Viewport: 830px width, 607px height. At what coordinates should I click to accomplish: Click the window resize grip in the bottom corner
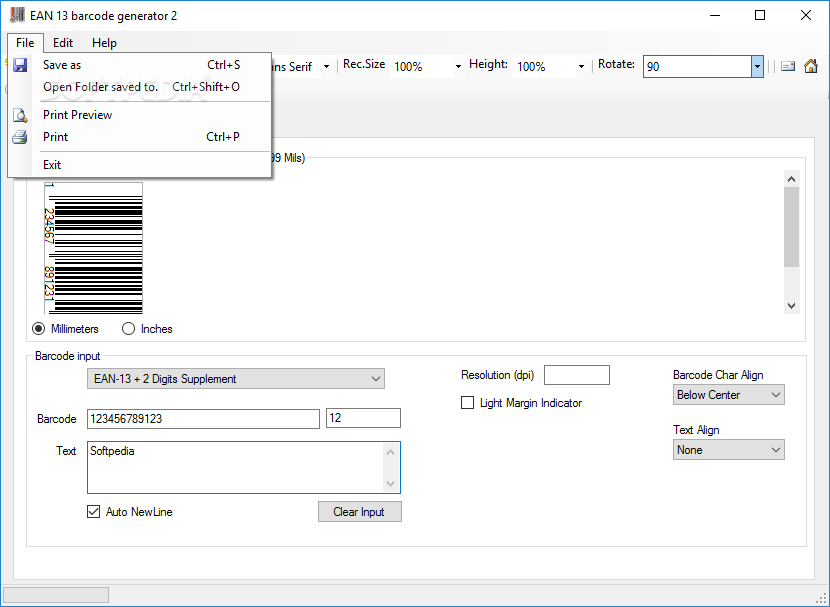pos(821,598)
